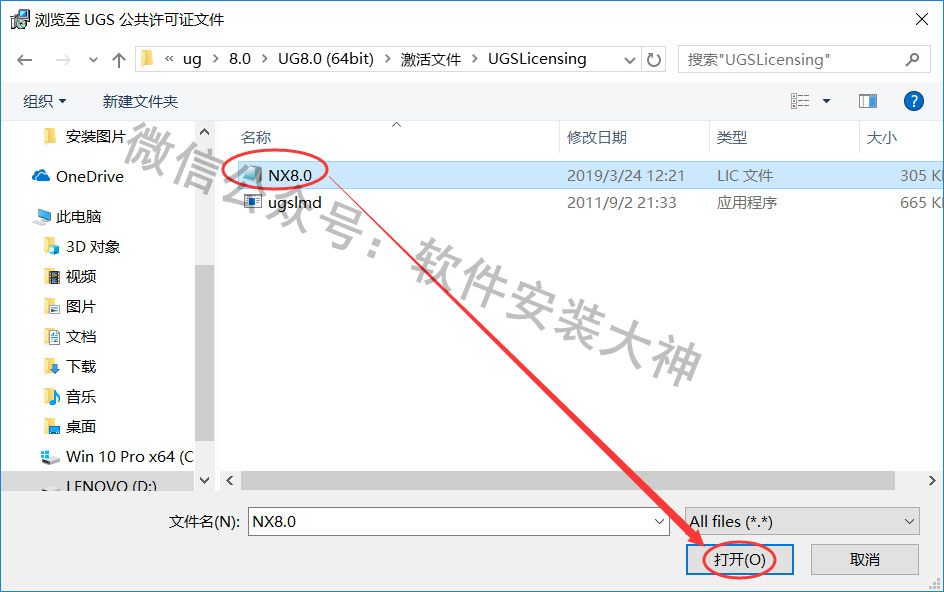Click the NX8.0 file icon
944x592 pixels.
pos(252,175)
